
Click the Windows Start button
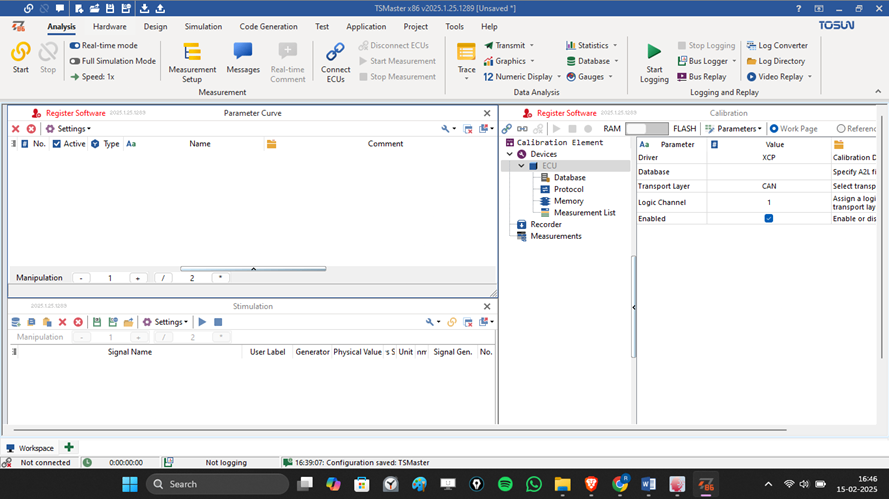[x=130, y=484]
